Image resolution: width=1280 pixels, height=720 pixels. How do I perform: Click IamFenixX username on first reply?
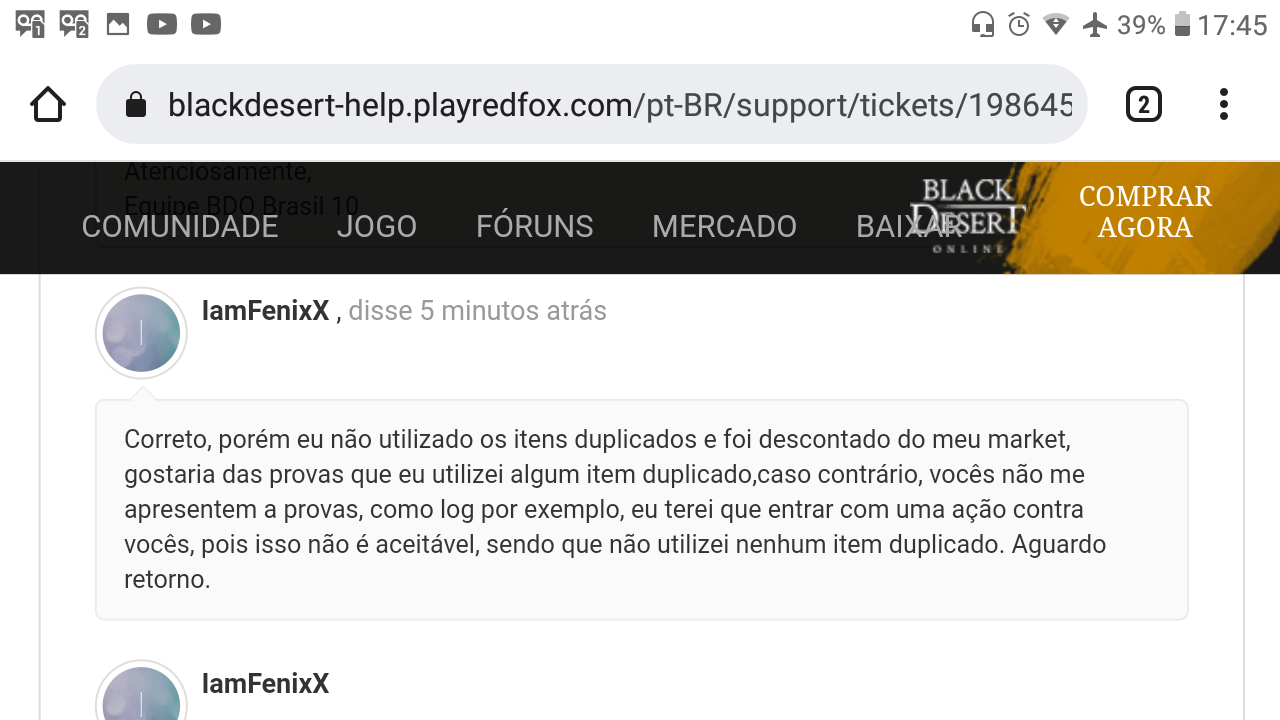click(265, 311)
